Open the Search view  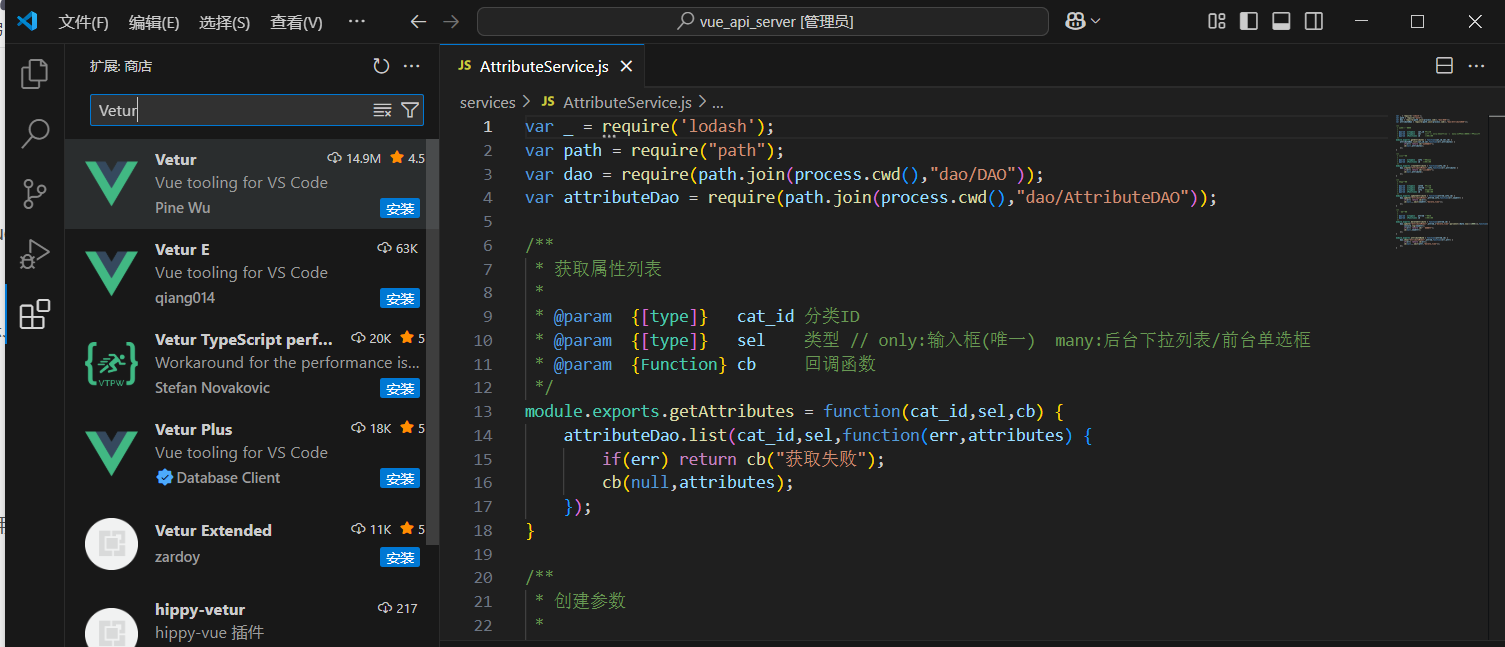35,133
